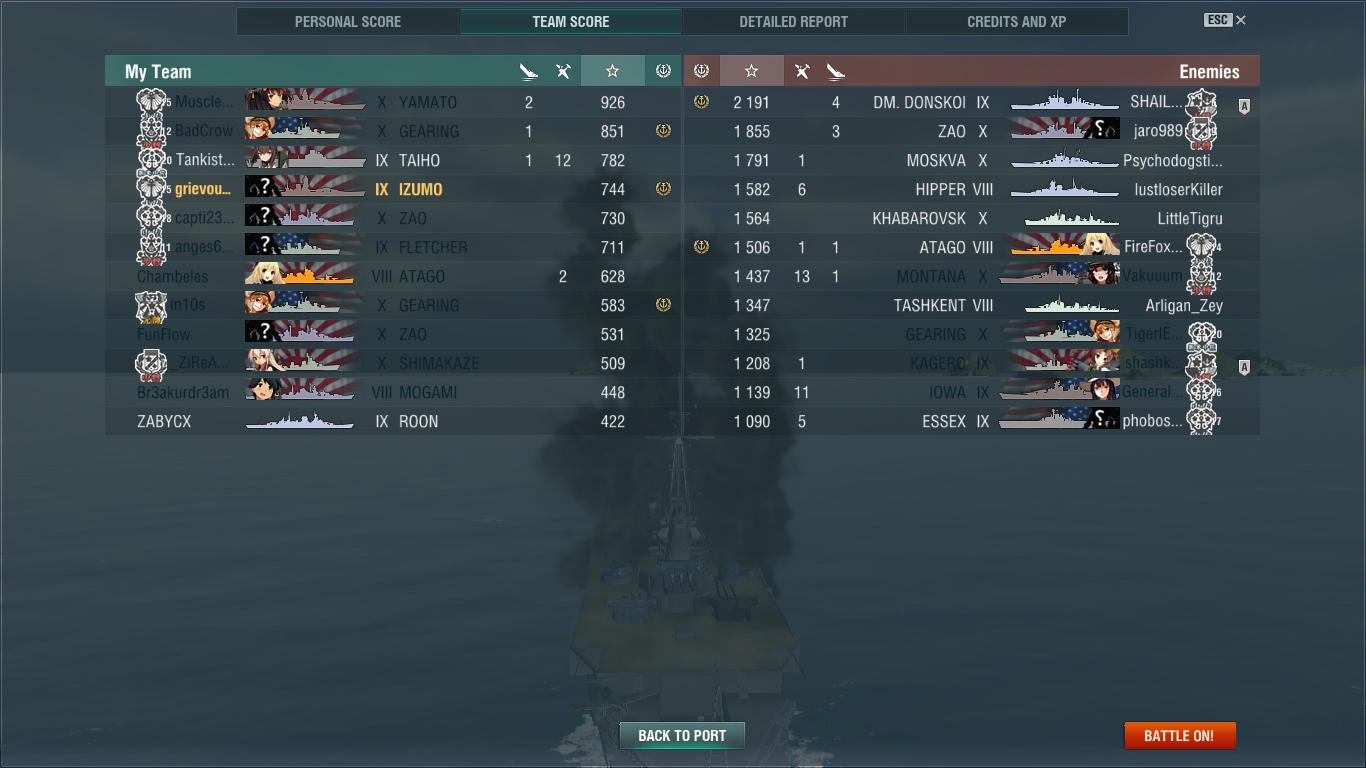Sort My Team by base XP star icon

point(612,71)
